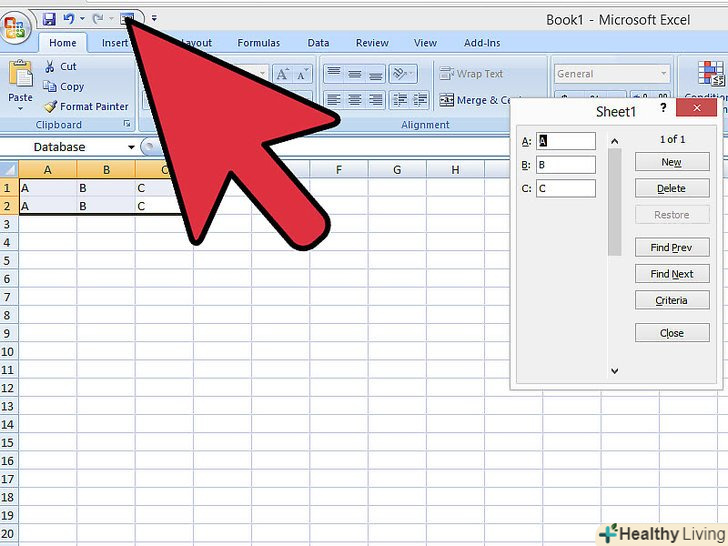Image resolution: width=728 pixels, height=546 pixels.
Task: Click the Find Next button
Action: pyautogui.click(x=672, y=273)
